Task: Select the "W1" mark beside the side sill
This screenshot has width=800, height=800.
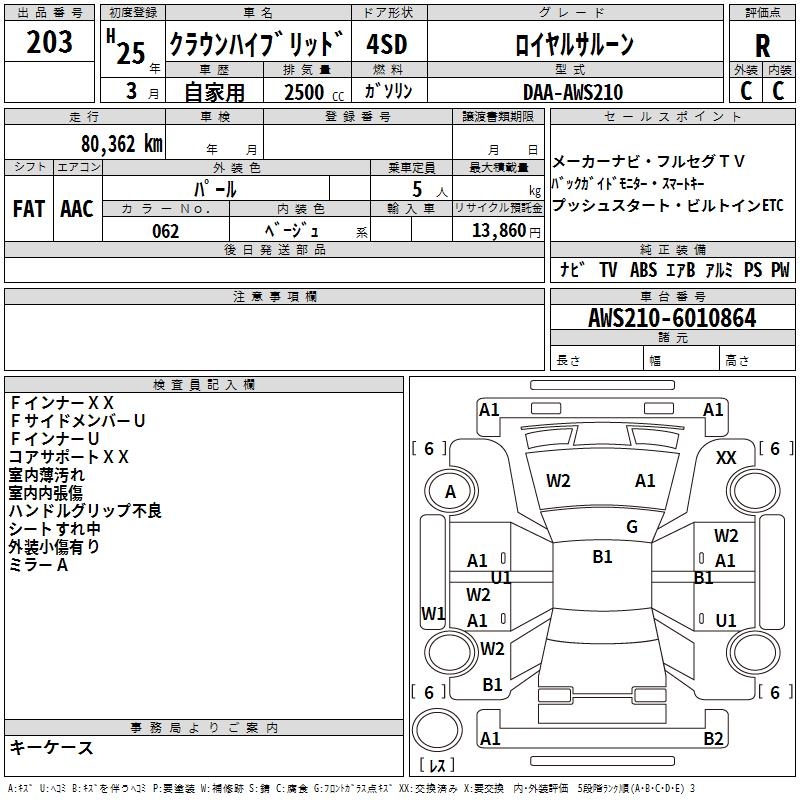Action: coord(433,613)
